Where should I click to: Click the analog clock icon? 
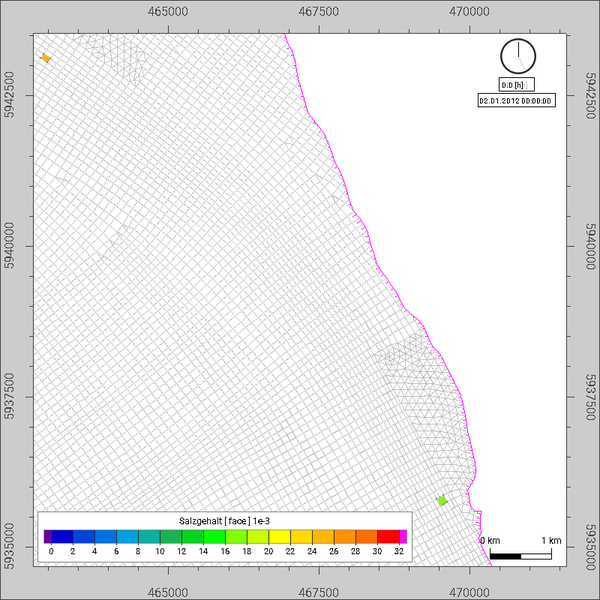pos(518,56)
